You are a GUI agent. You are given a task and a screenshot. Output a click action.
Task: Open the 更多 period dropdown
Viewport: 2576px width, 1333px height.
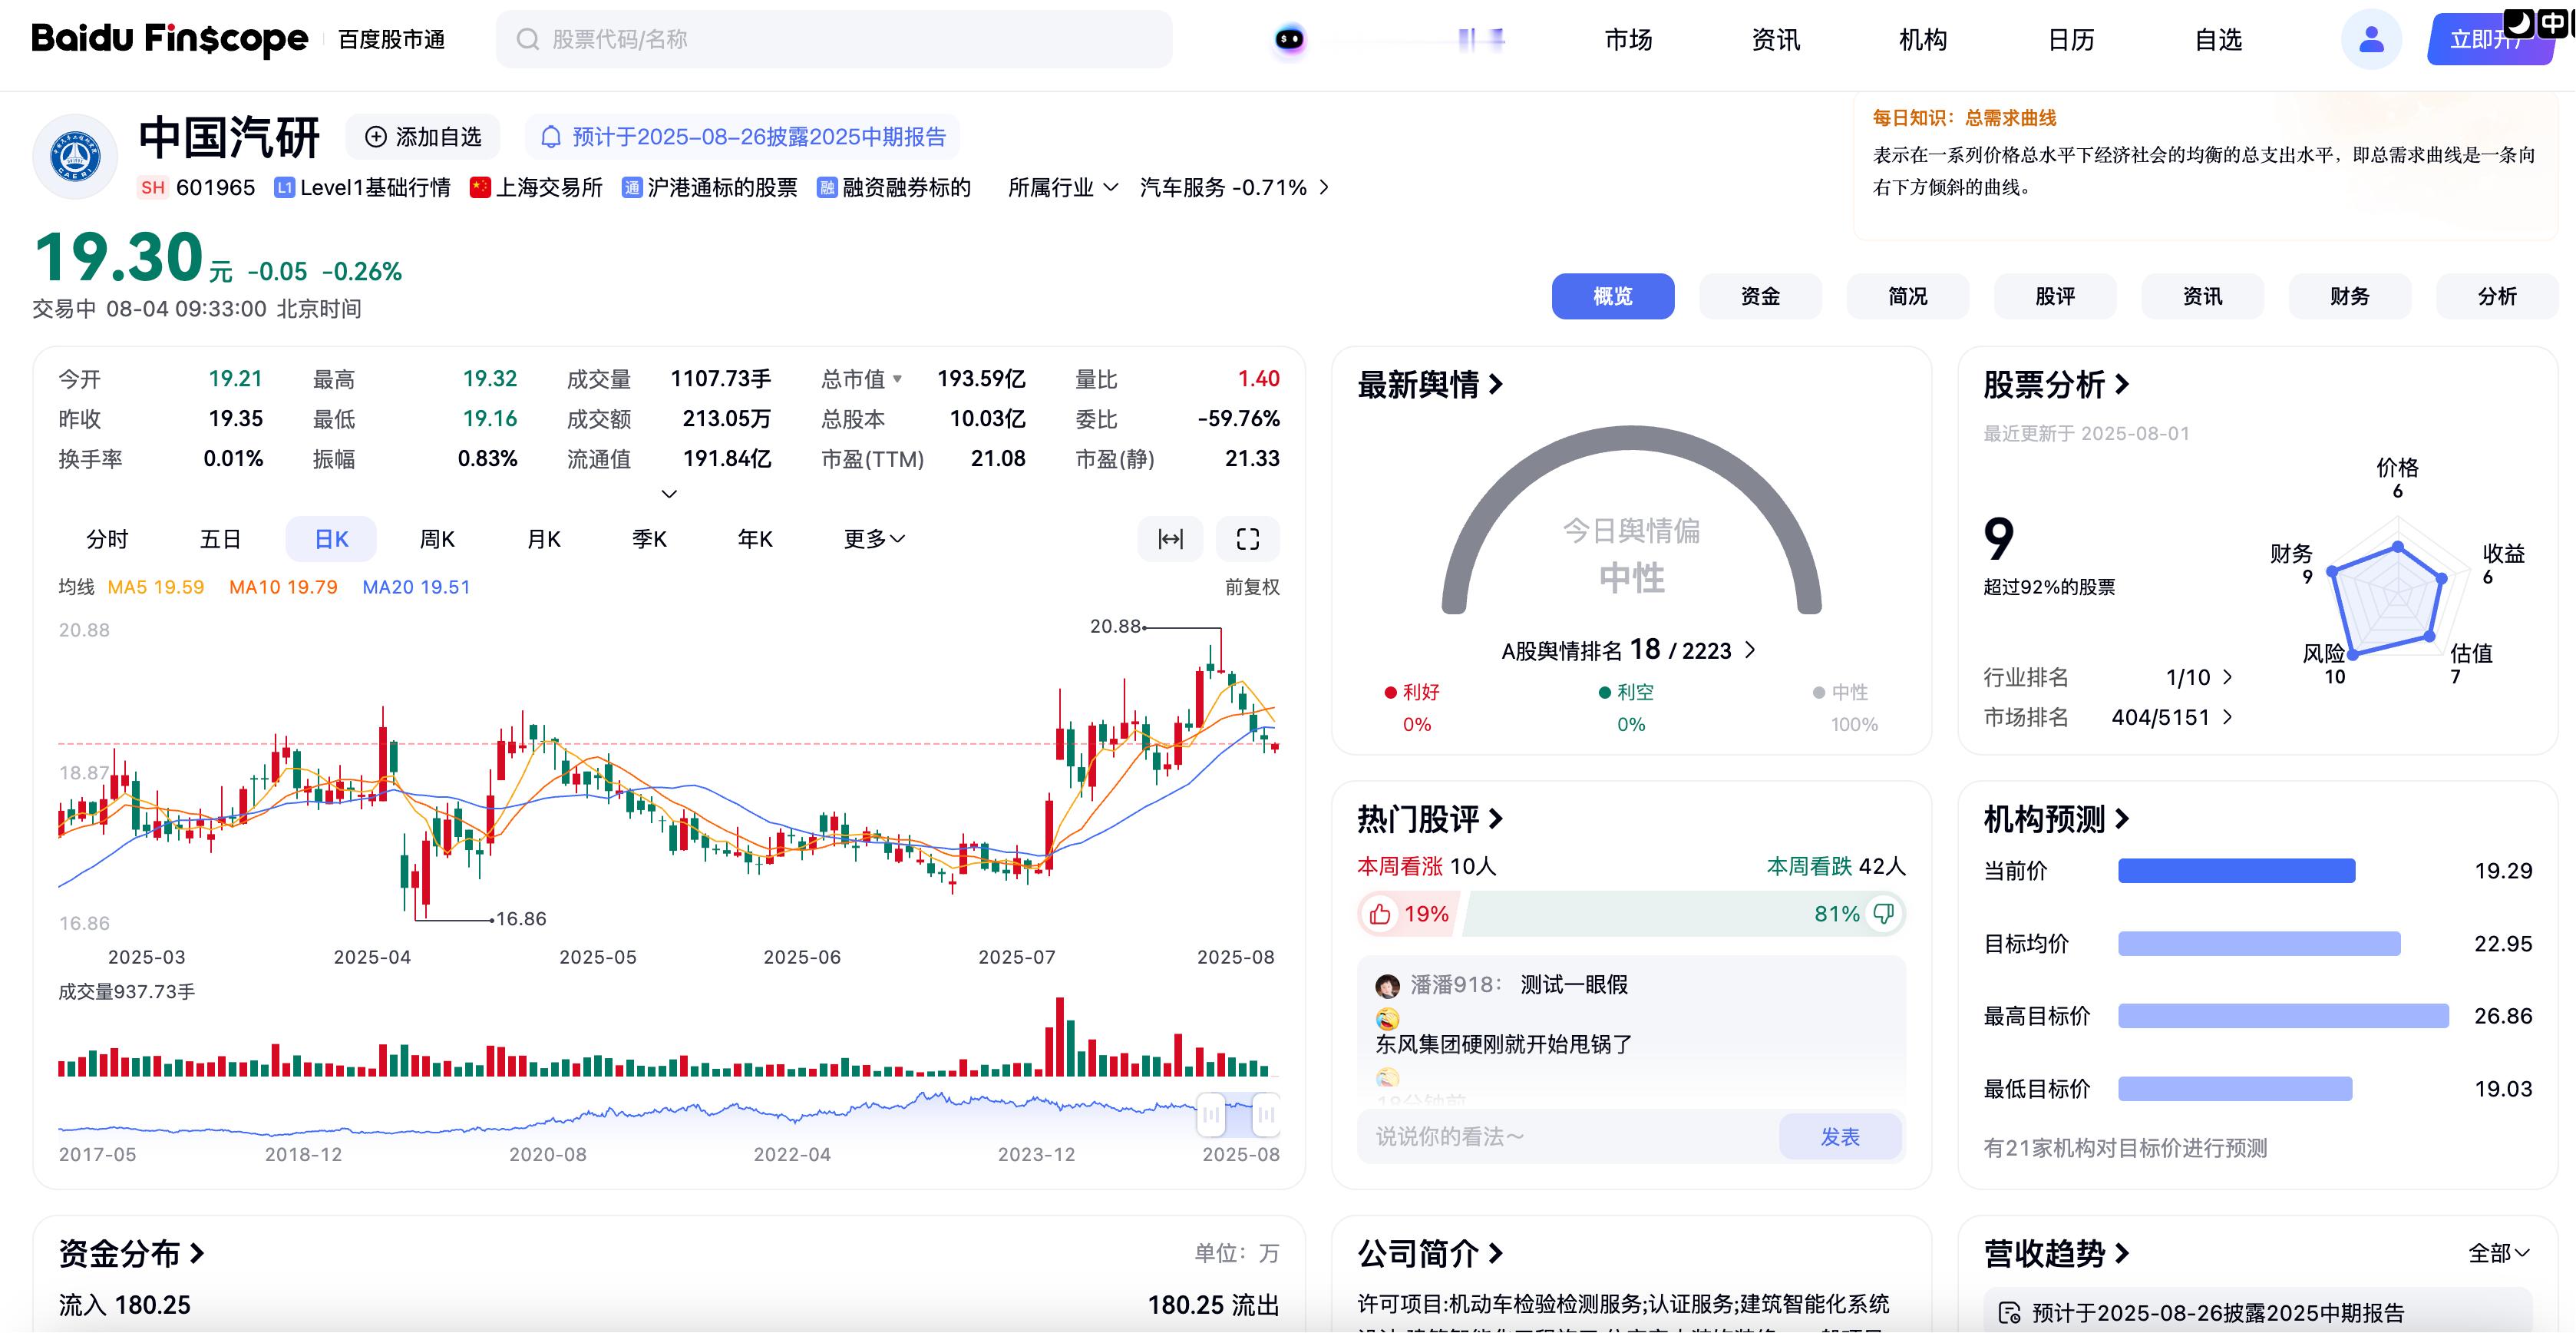[x=874, y=539]
